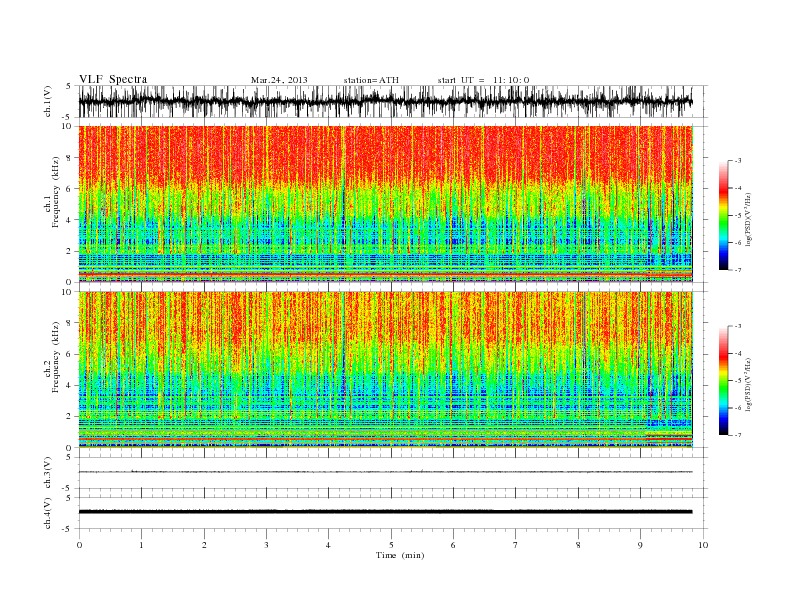Click the "station=ATH" header text
The image size is (792, 612).
pyautogui.click(x=371, y=80)
